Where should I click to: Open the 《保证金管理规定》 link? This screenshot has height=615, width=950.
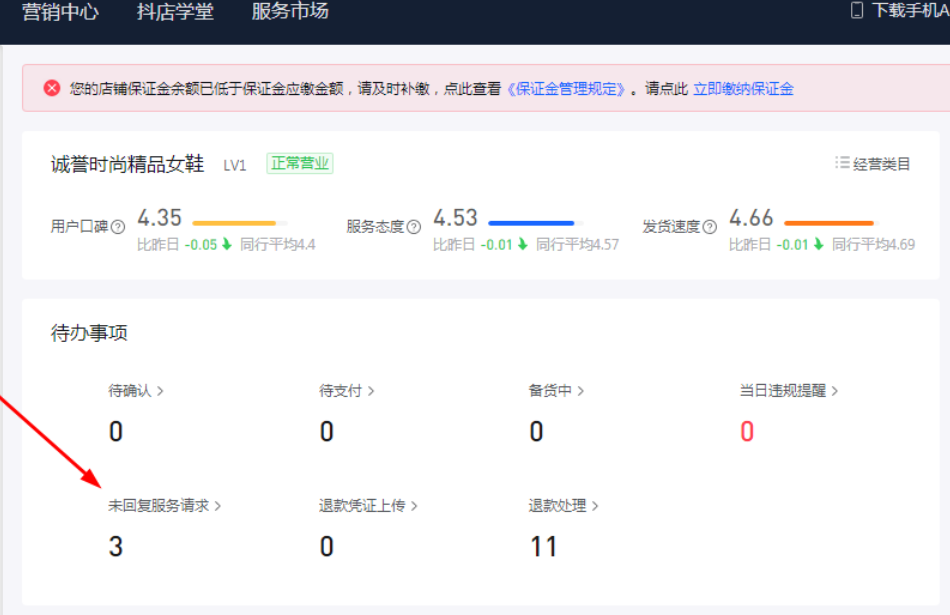(x=566, y=89)
